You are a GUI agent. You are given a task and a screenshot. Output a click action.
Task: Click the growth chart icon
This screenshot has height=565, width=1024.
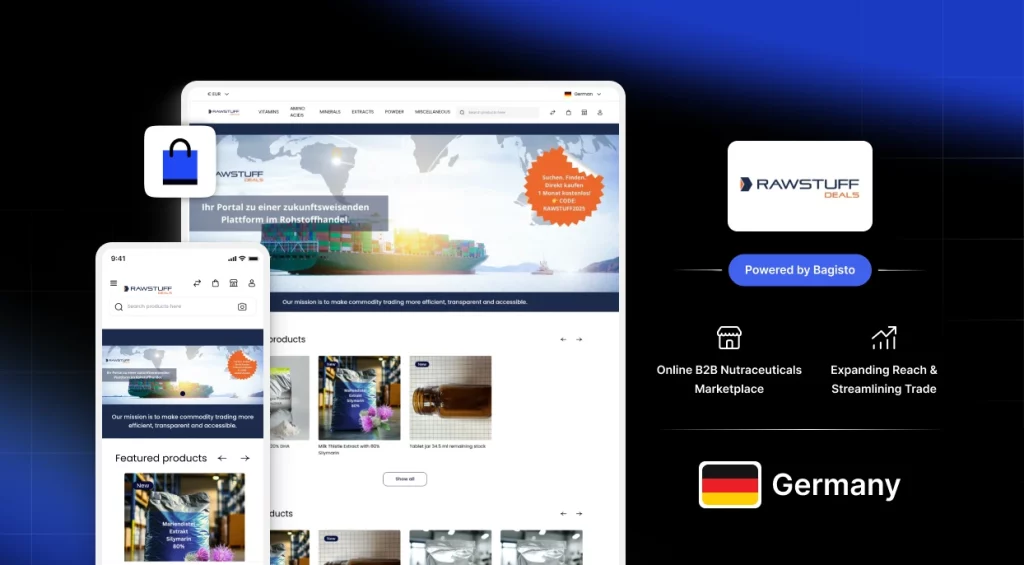coord(884,338)
